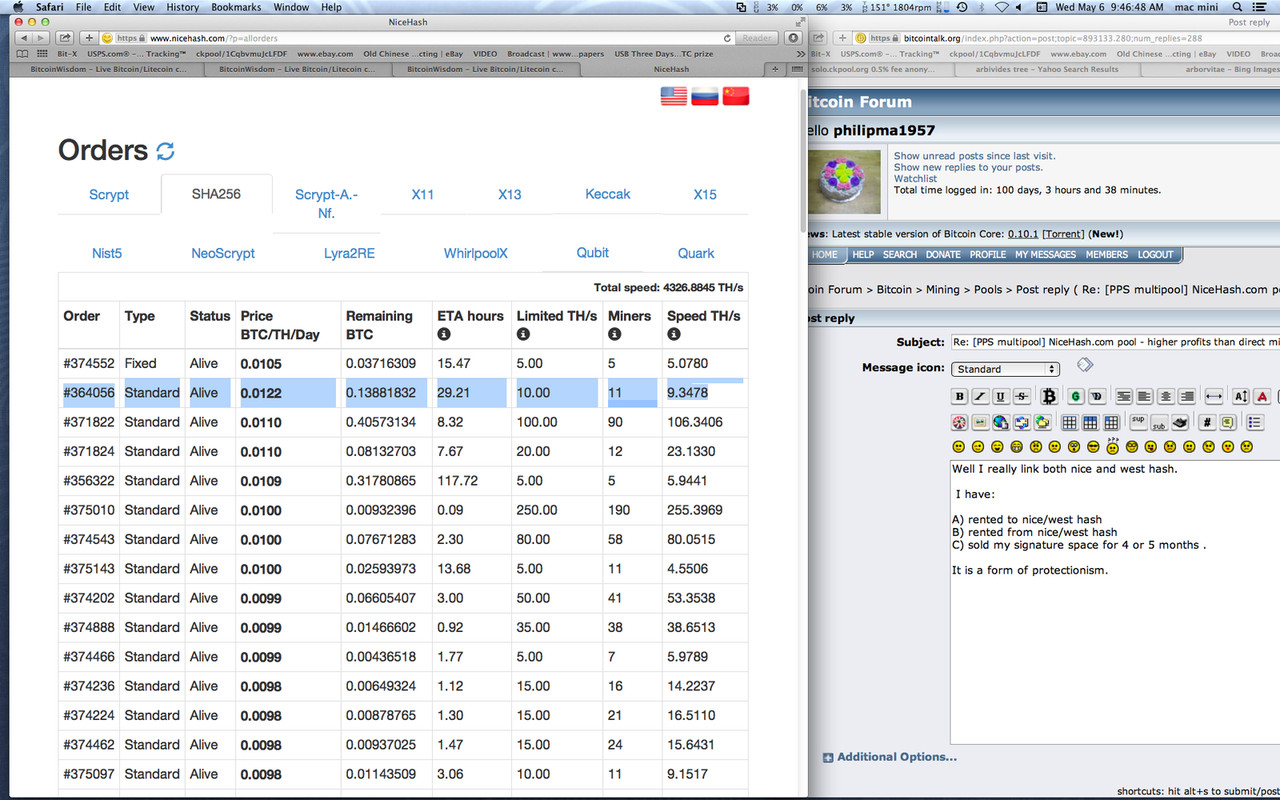
Task: Open the Safari History menu
Action: coord(182,7)
